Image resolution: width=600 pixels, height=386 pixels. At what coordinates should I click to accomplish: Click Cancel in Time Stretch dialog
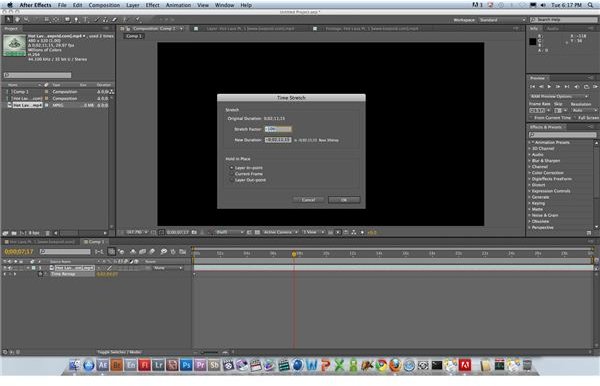308,200
